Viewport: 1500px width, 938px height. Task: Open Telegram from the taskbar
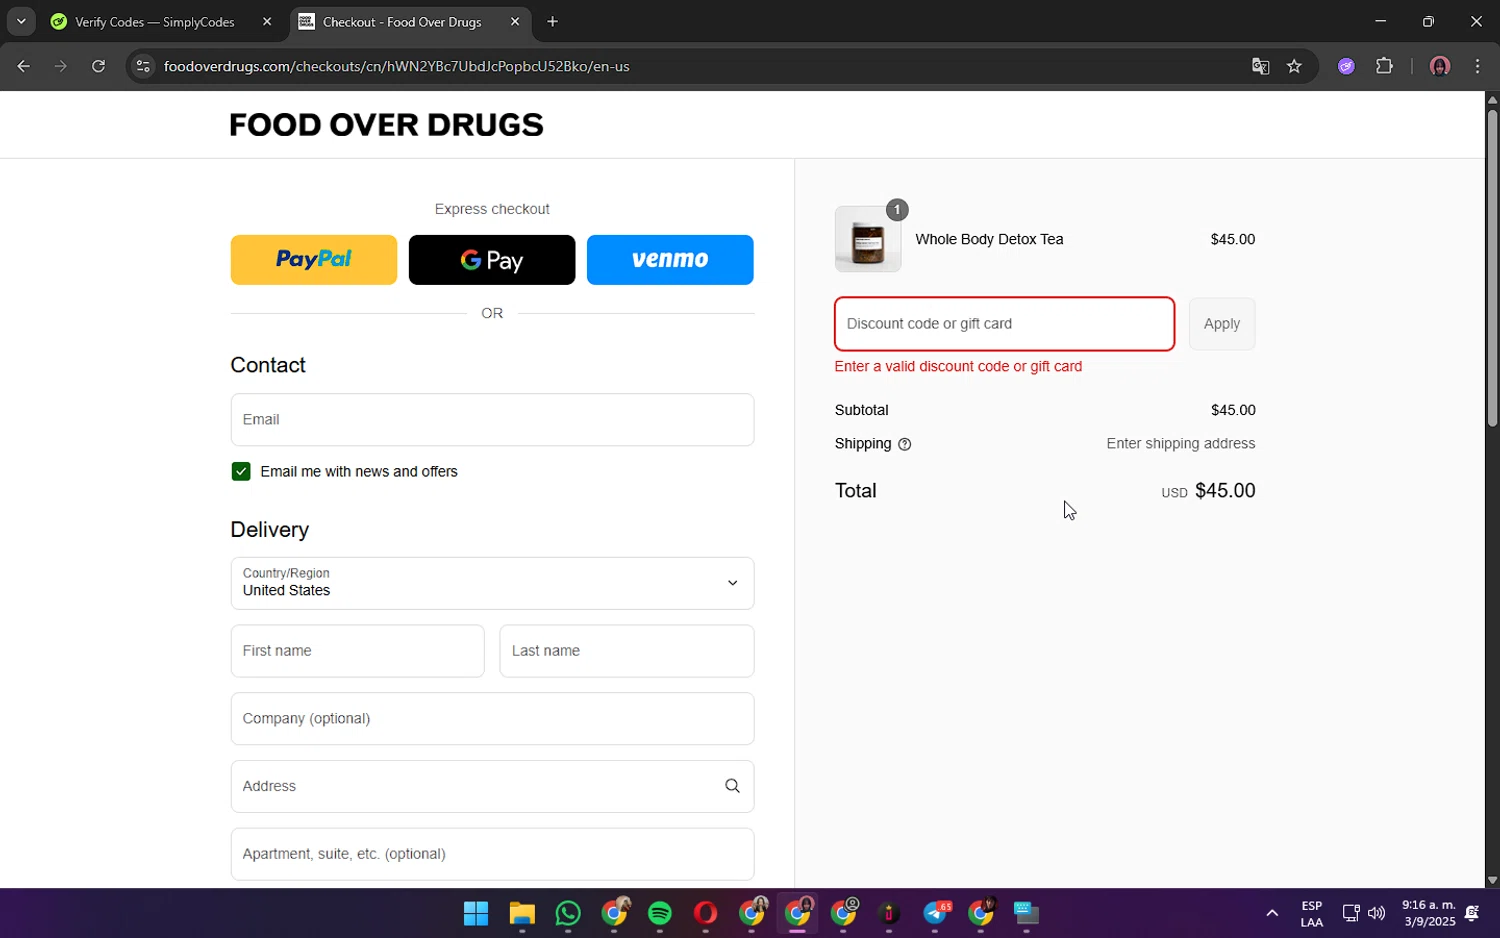pyautogui.click(x=936, y=913)
